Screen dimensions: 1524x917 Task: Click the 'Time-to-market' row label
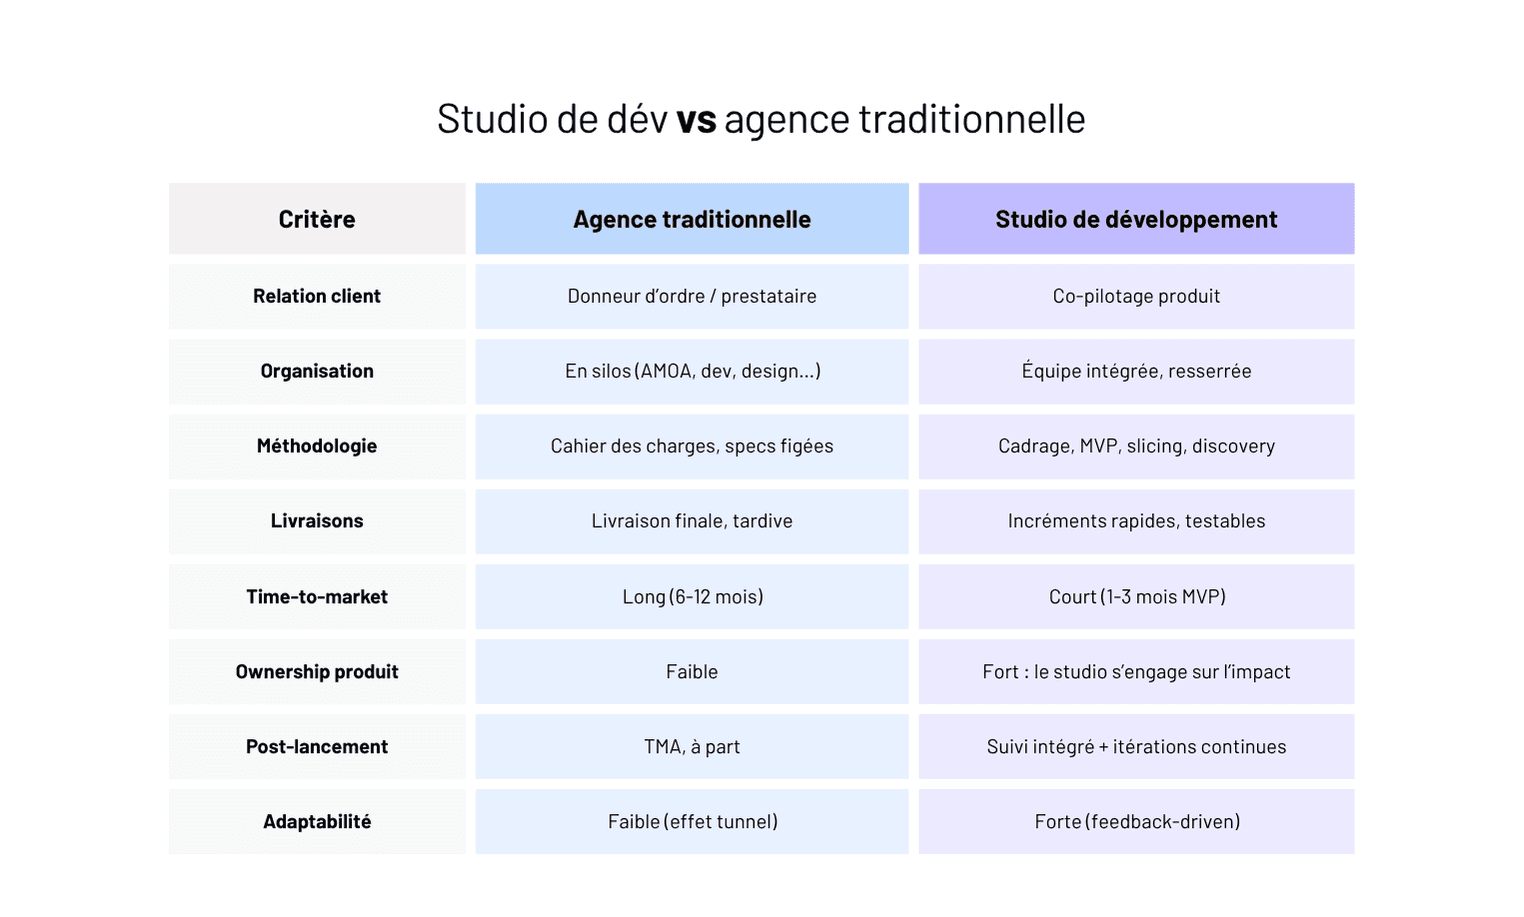(x=316, y=596)
